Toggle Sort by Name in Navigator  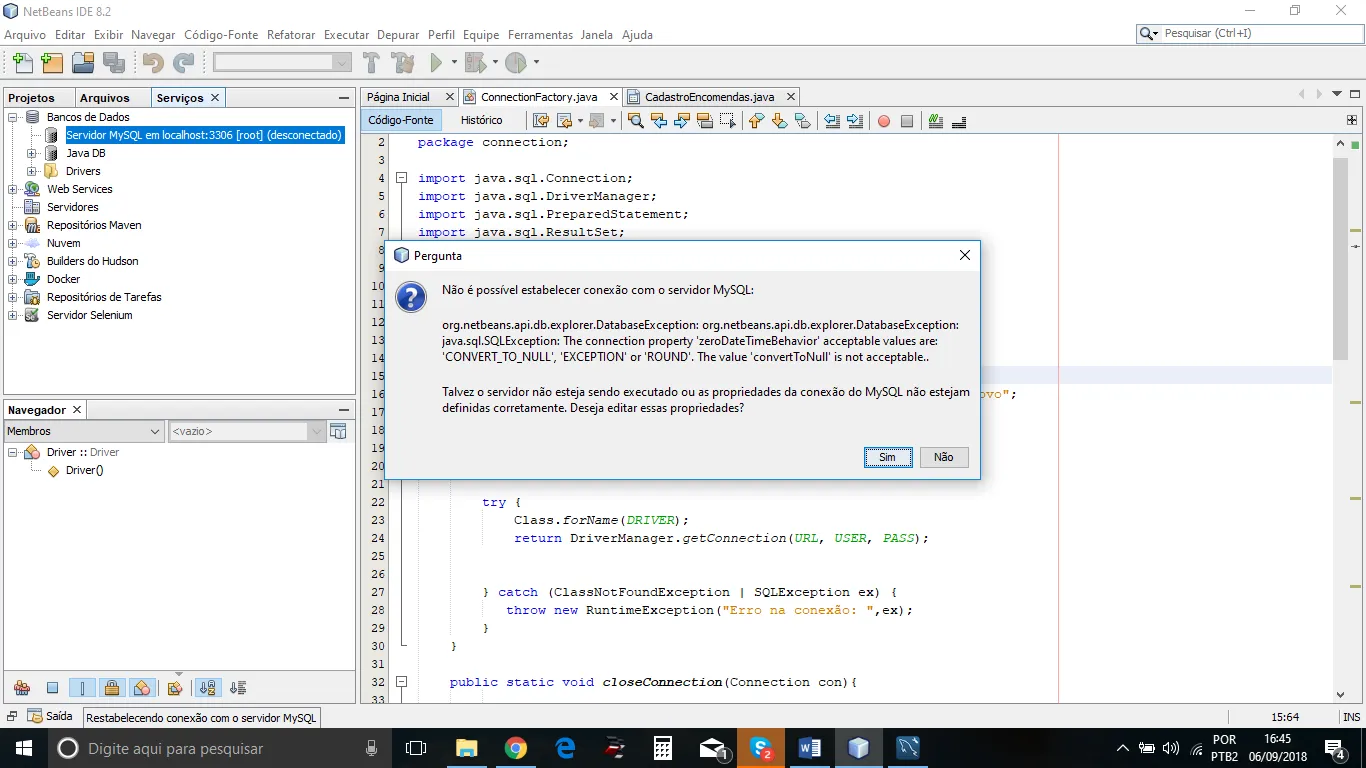tap(207, 688)
